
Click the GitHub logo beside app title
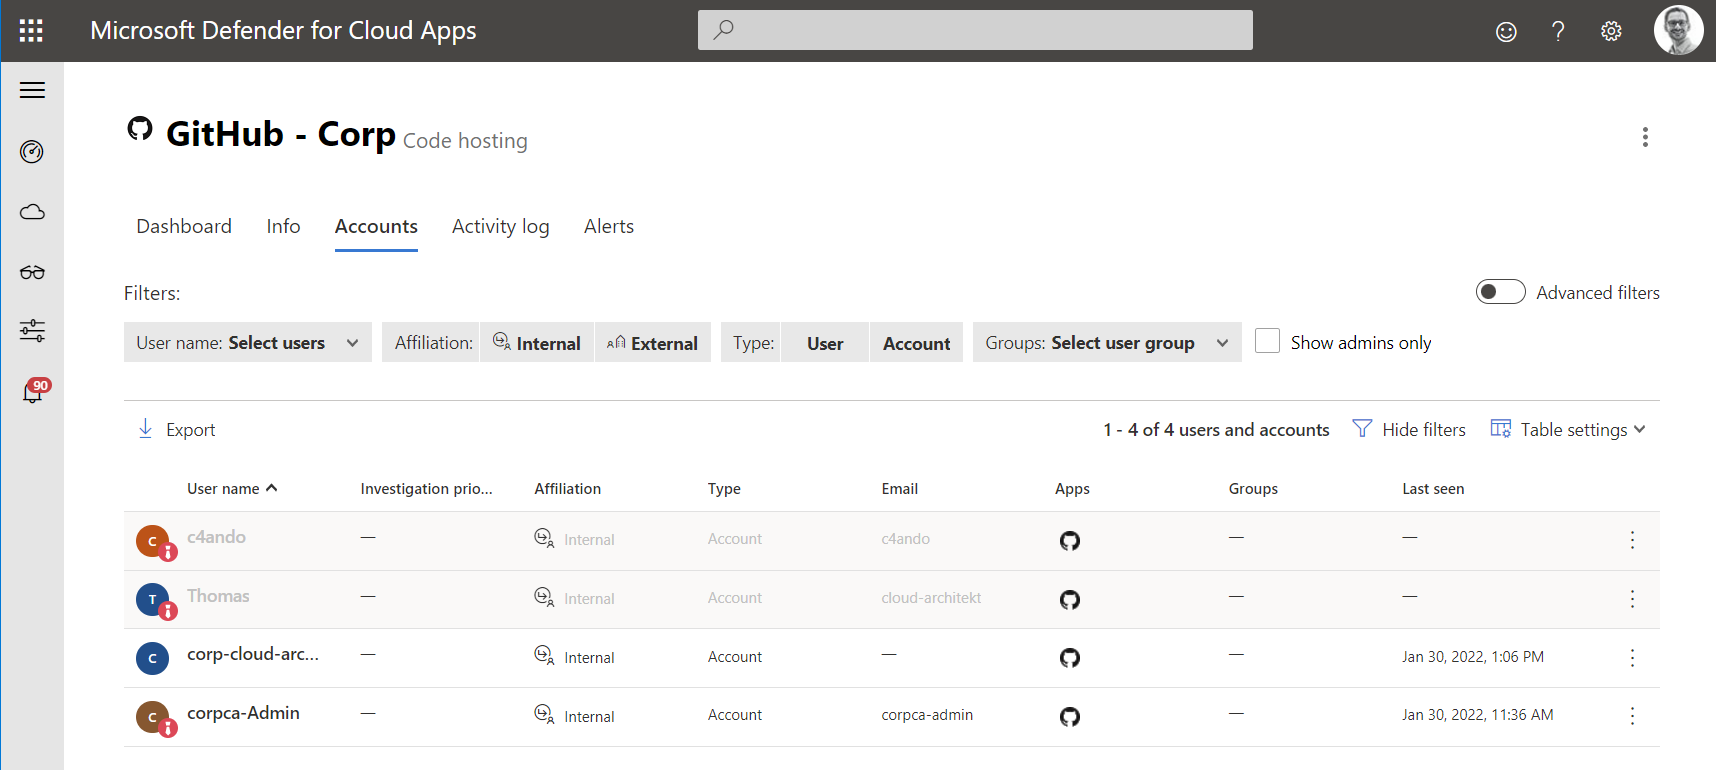point(140,129)
